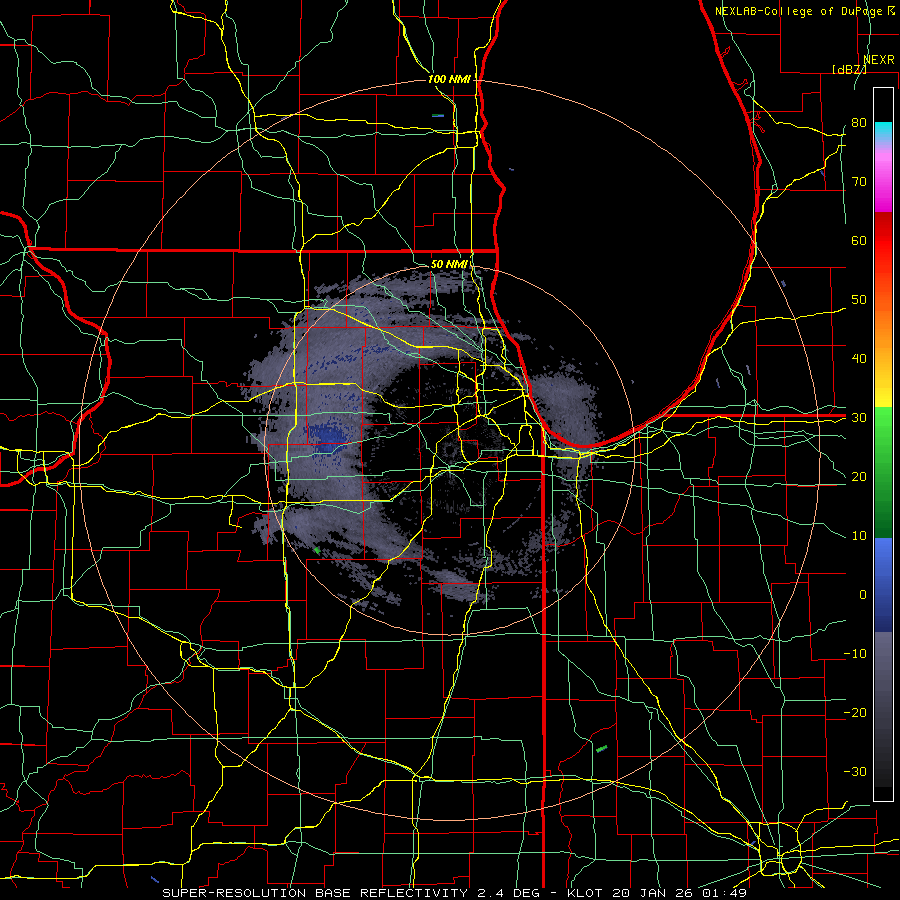Click the 40 value on the dBZ scale
This screenshot has width=900, height=900.
click(x=859, y=359)
